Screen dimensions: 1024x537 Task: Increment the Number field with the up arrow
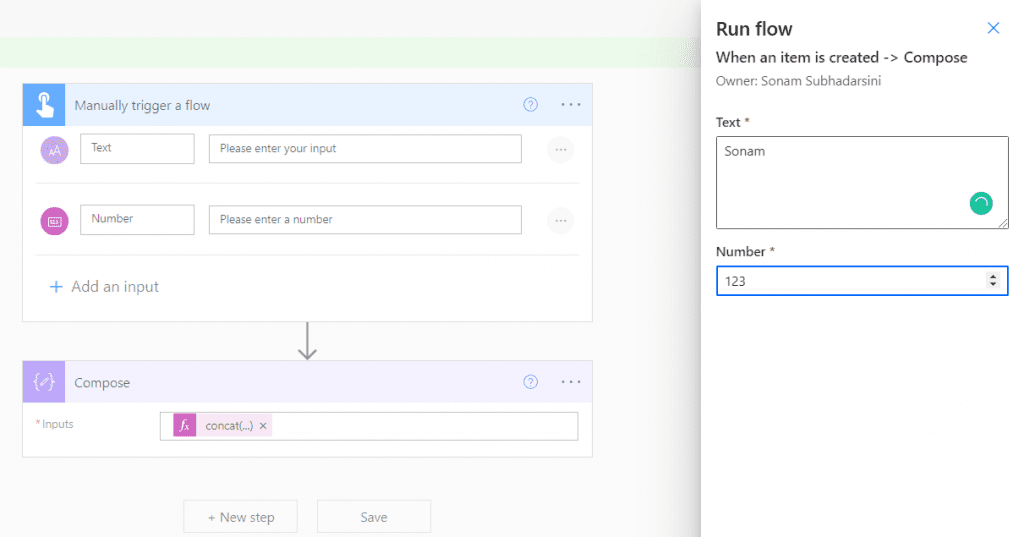point(993,277)
